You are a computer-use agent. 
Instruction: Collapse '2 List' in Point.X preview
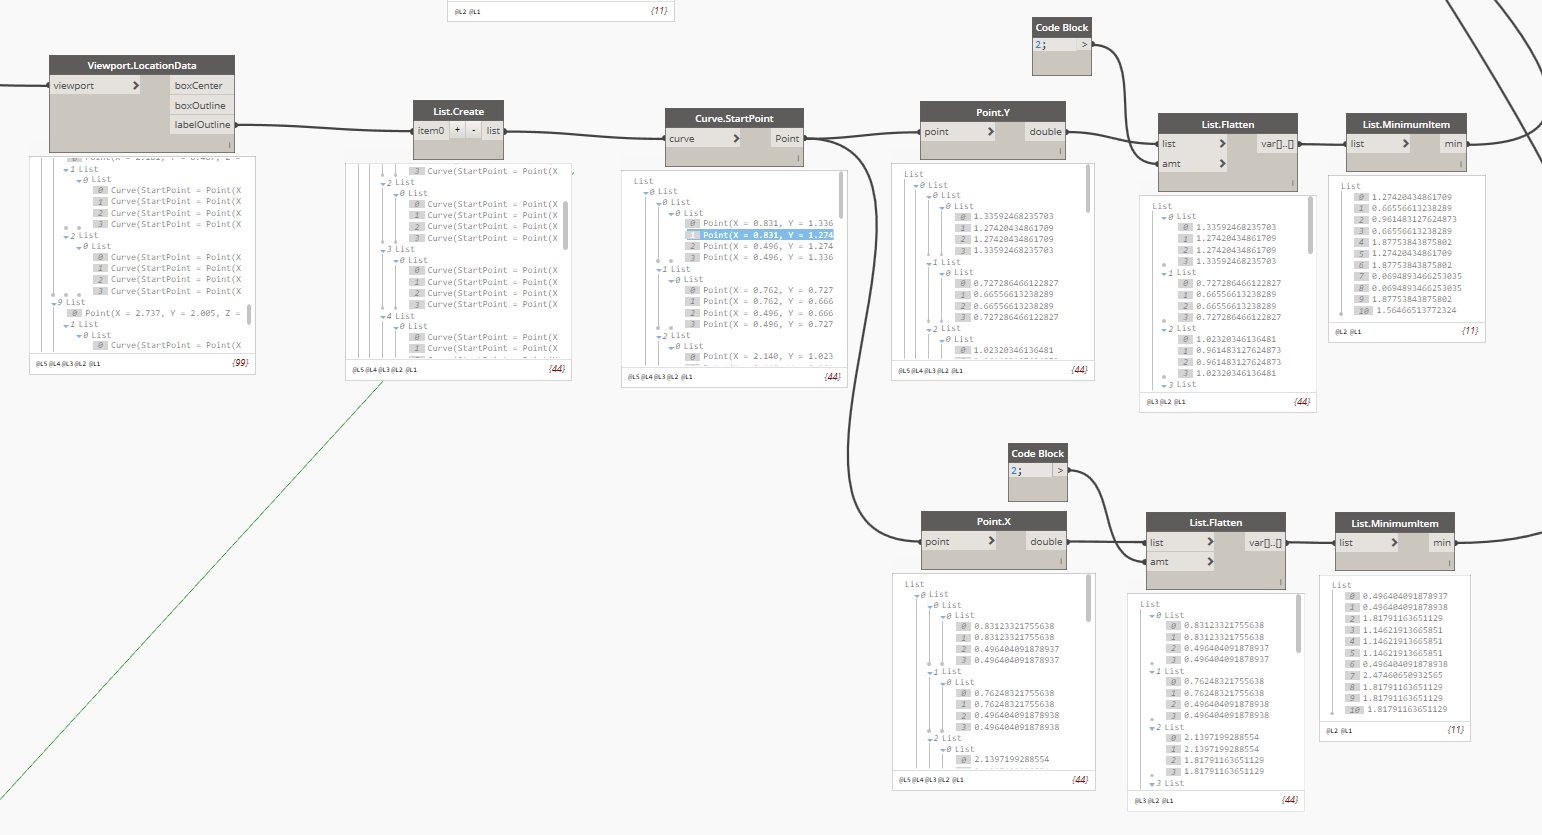pyautogui.click(x=932, y=739)
